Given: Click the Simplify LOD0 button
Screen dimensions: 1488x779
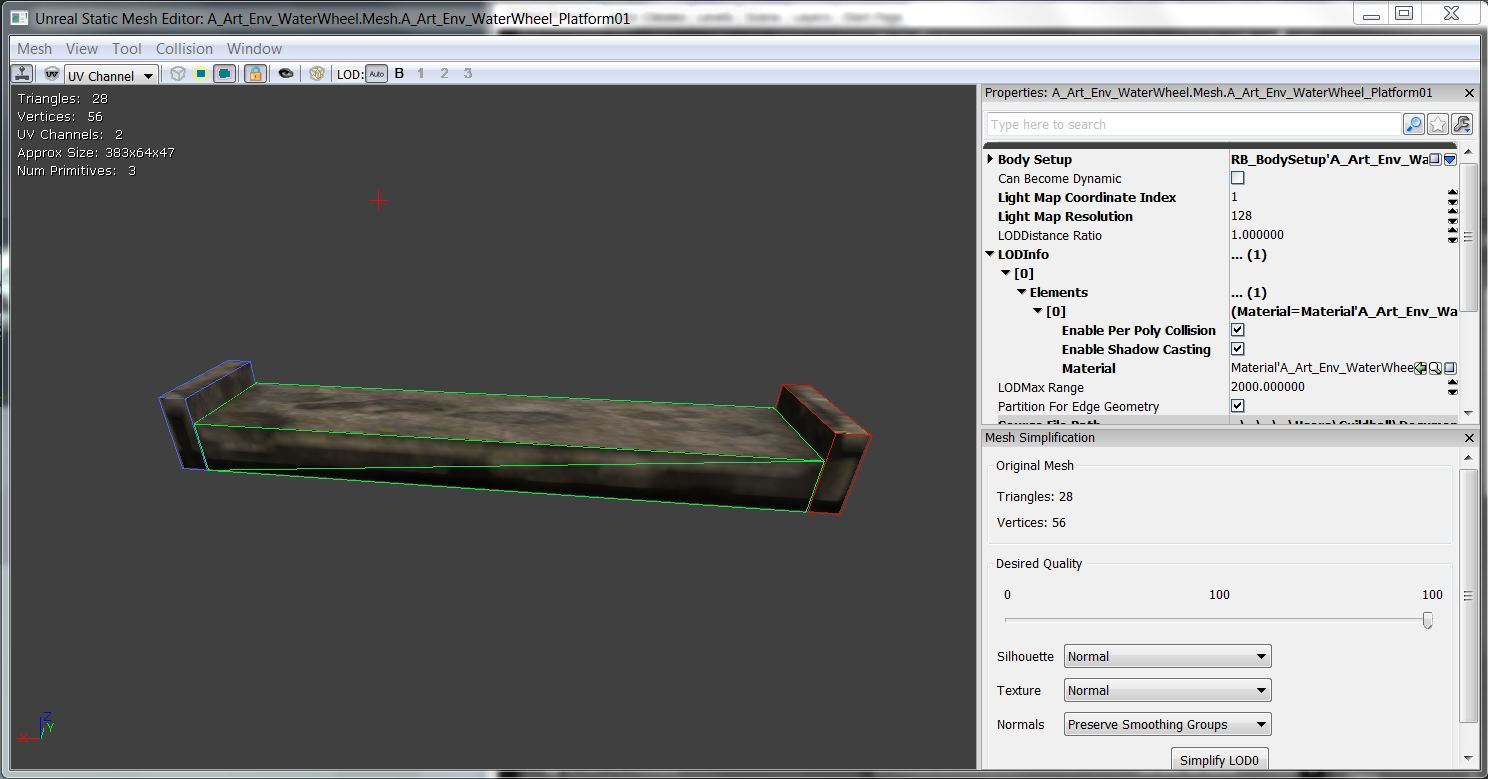Looking at the screenshot, I should point(1219,759).
